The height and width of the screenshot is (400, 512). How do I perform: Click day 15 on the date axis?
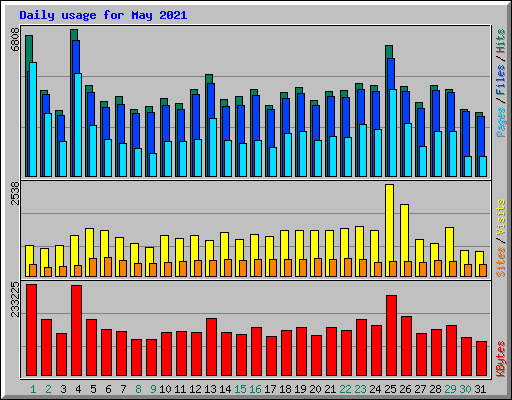point(240,389)
